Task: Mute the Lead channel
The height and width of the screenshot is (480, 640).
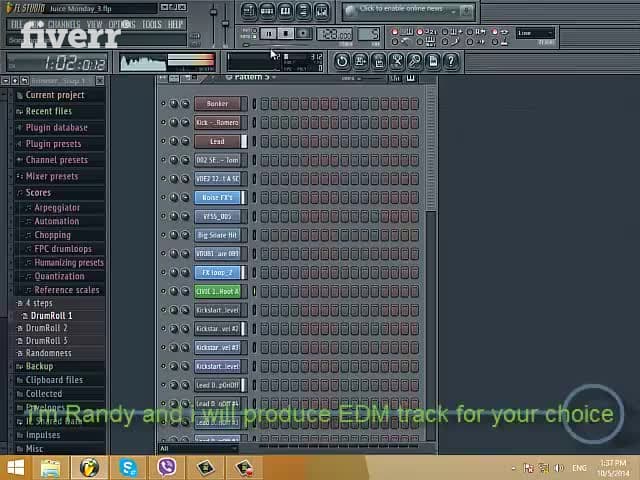Action: pyautogui.click(x=163, y=141)
